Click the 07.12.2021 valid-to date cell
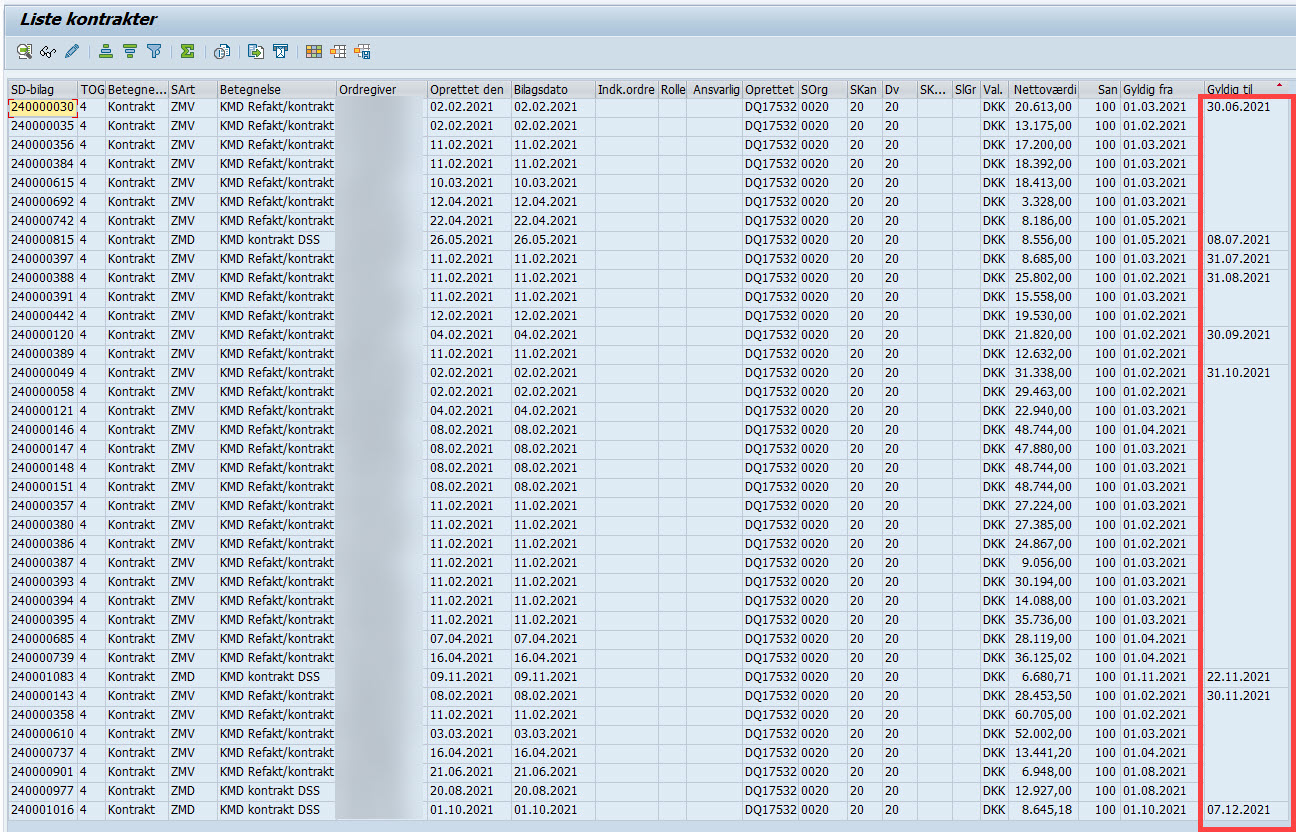The width and height of the screenshot is (1296, 832). [1238, 810]
